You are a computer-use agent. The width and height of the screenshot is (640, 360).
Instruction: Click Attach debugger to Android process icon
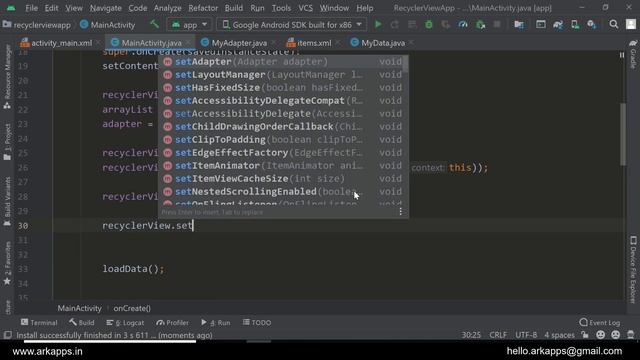click(x=480, y=25)
